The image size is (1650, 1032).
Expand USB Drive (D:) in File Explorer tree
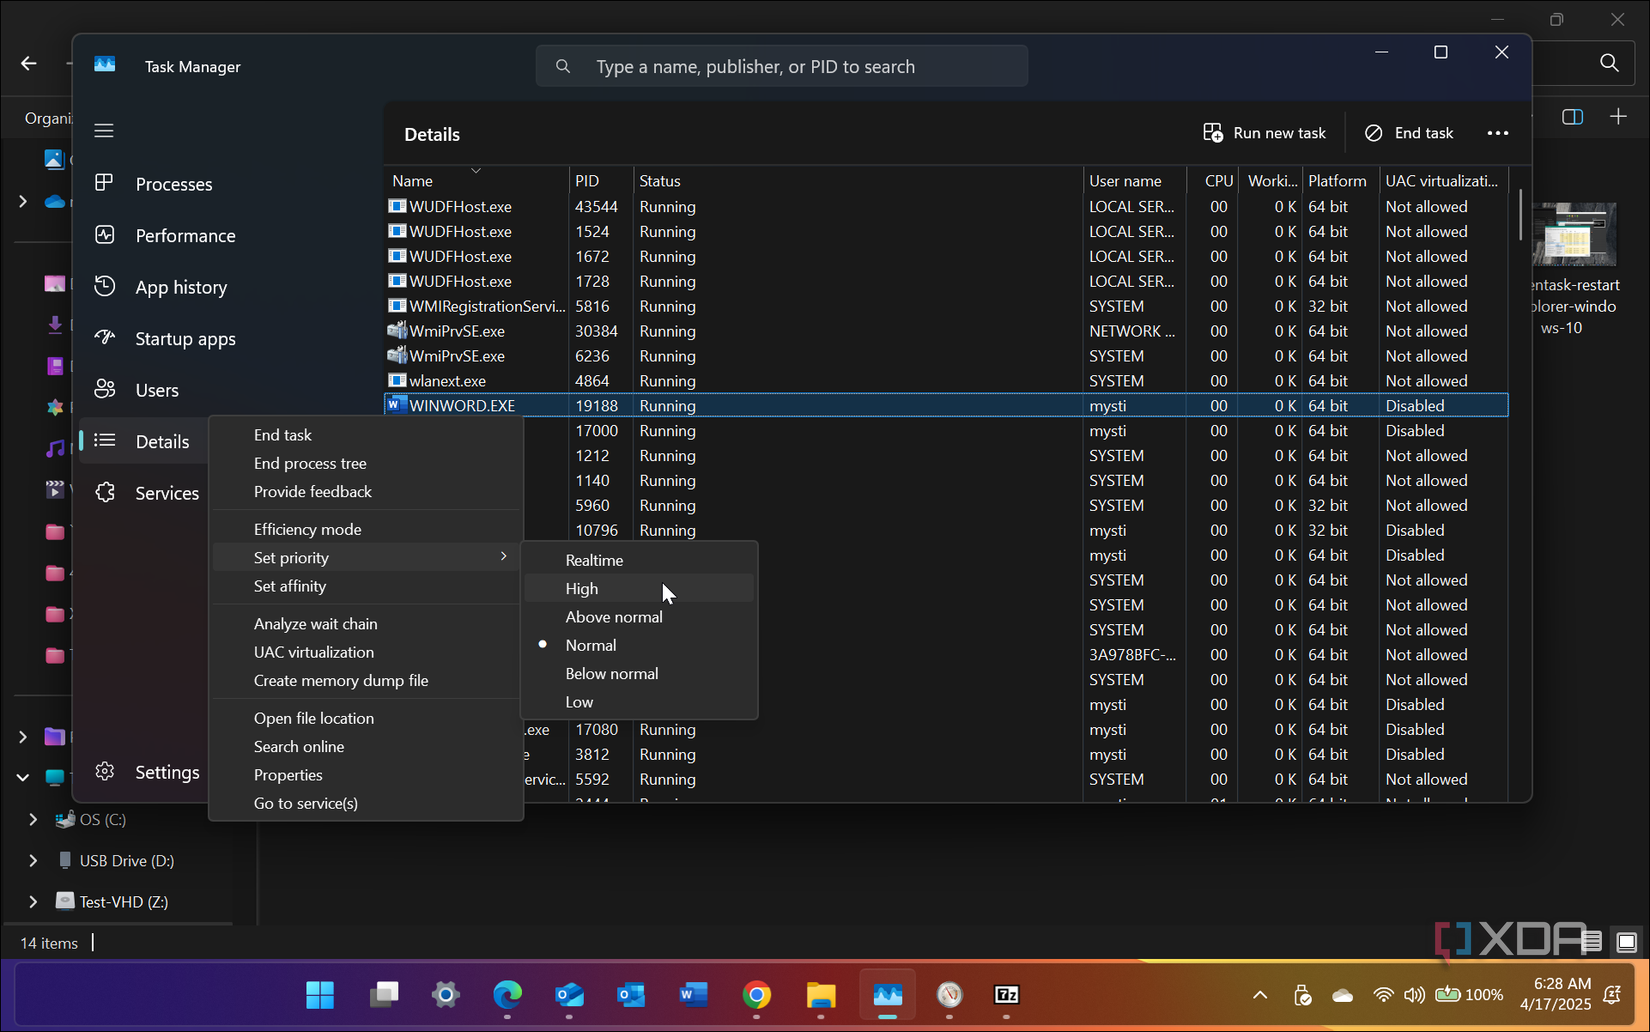pyautogui.click(x=33, y=860)
